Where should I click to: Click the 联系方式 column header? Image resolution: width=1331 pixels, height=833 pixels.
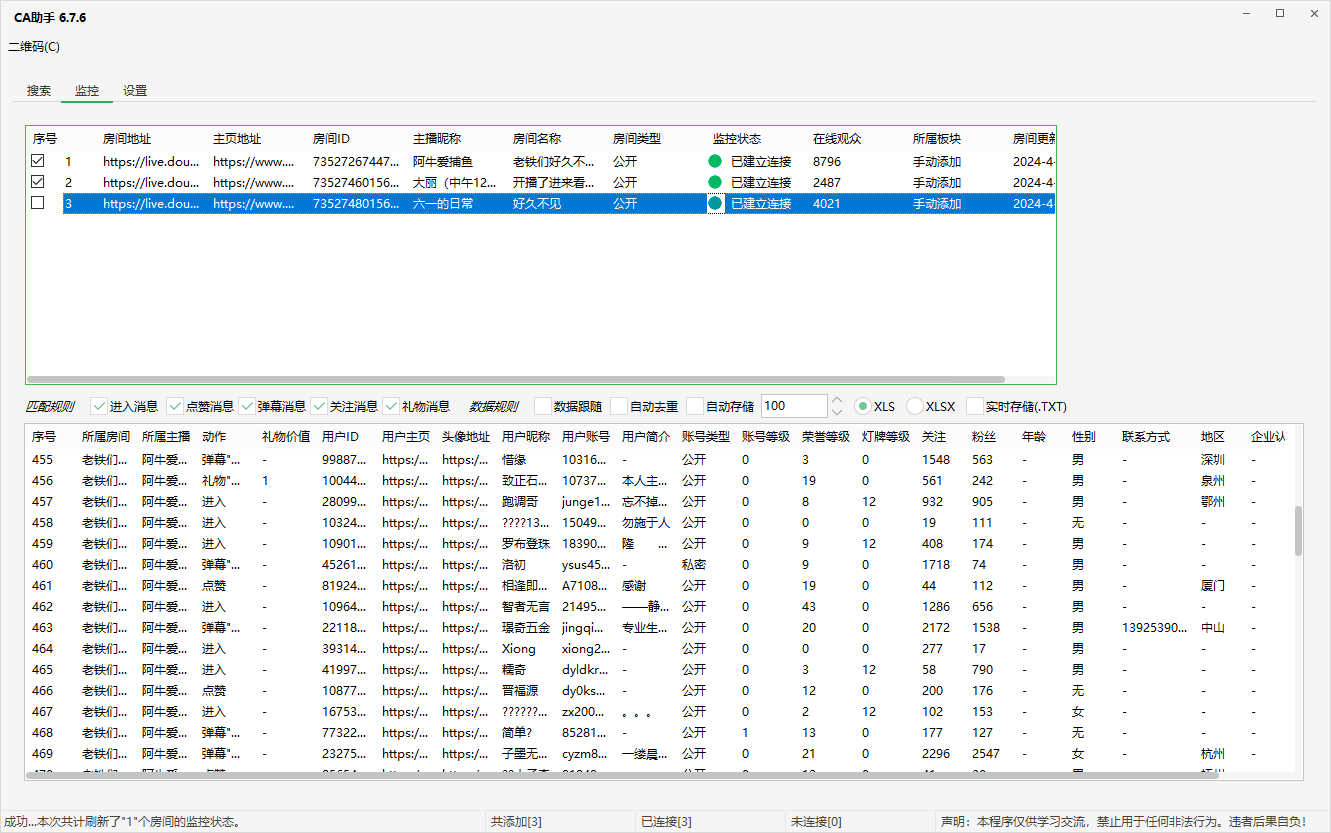click(x=1146, y=437)
